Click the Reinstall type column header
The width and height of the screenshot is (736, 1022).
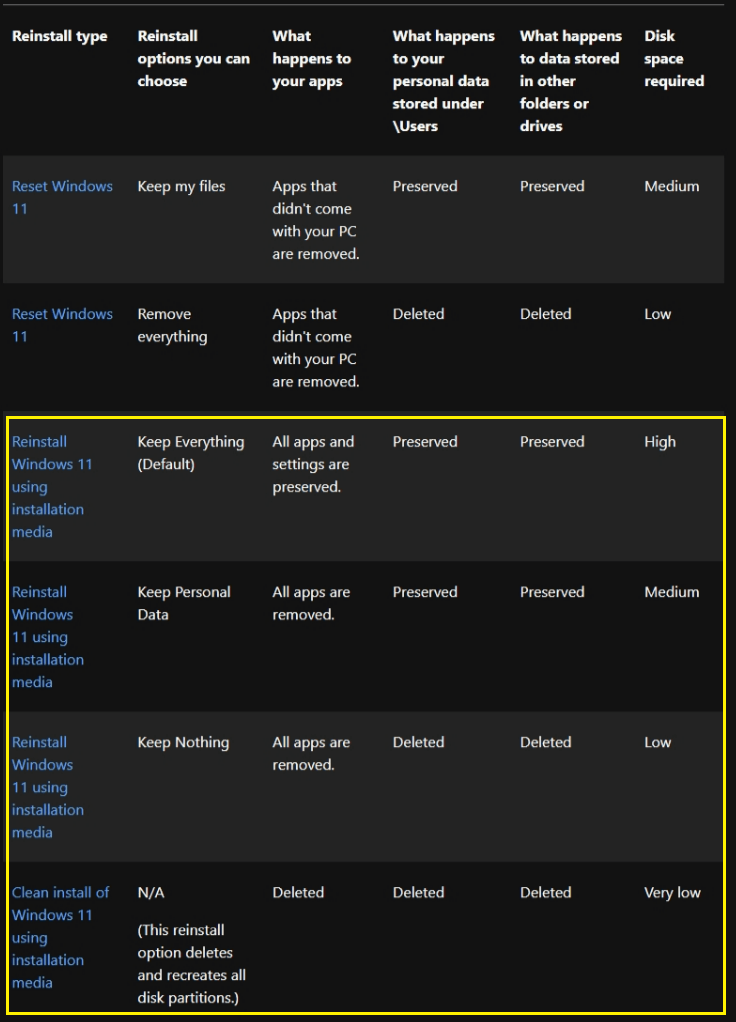tap(59, 36)
